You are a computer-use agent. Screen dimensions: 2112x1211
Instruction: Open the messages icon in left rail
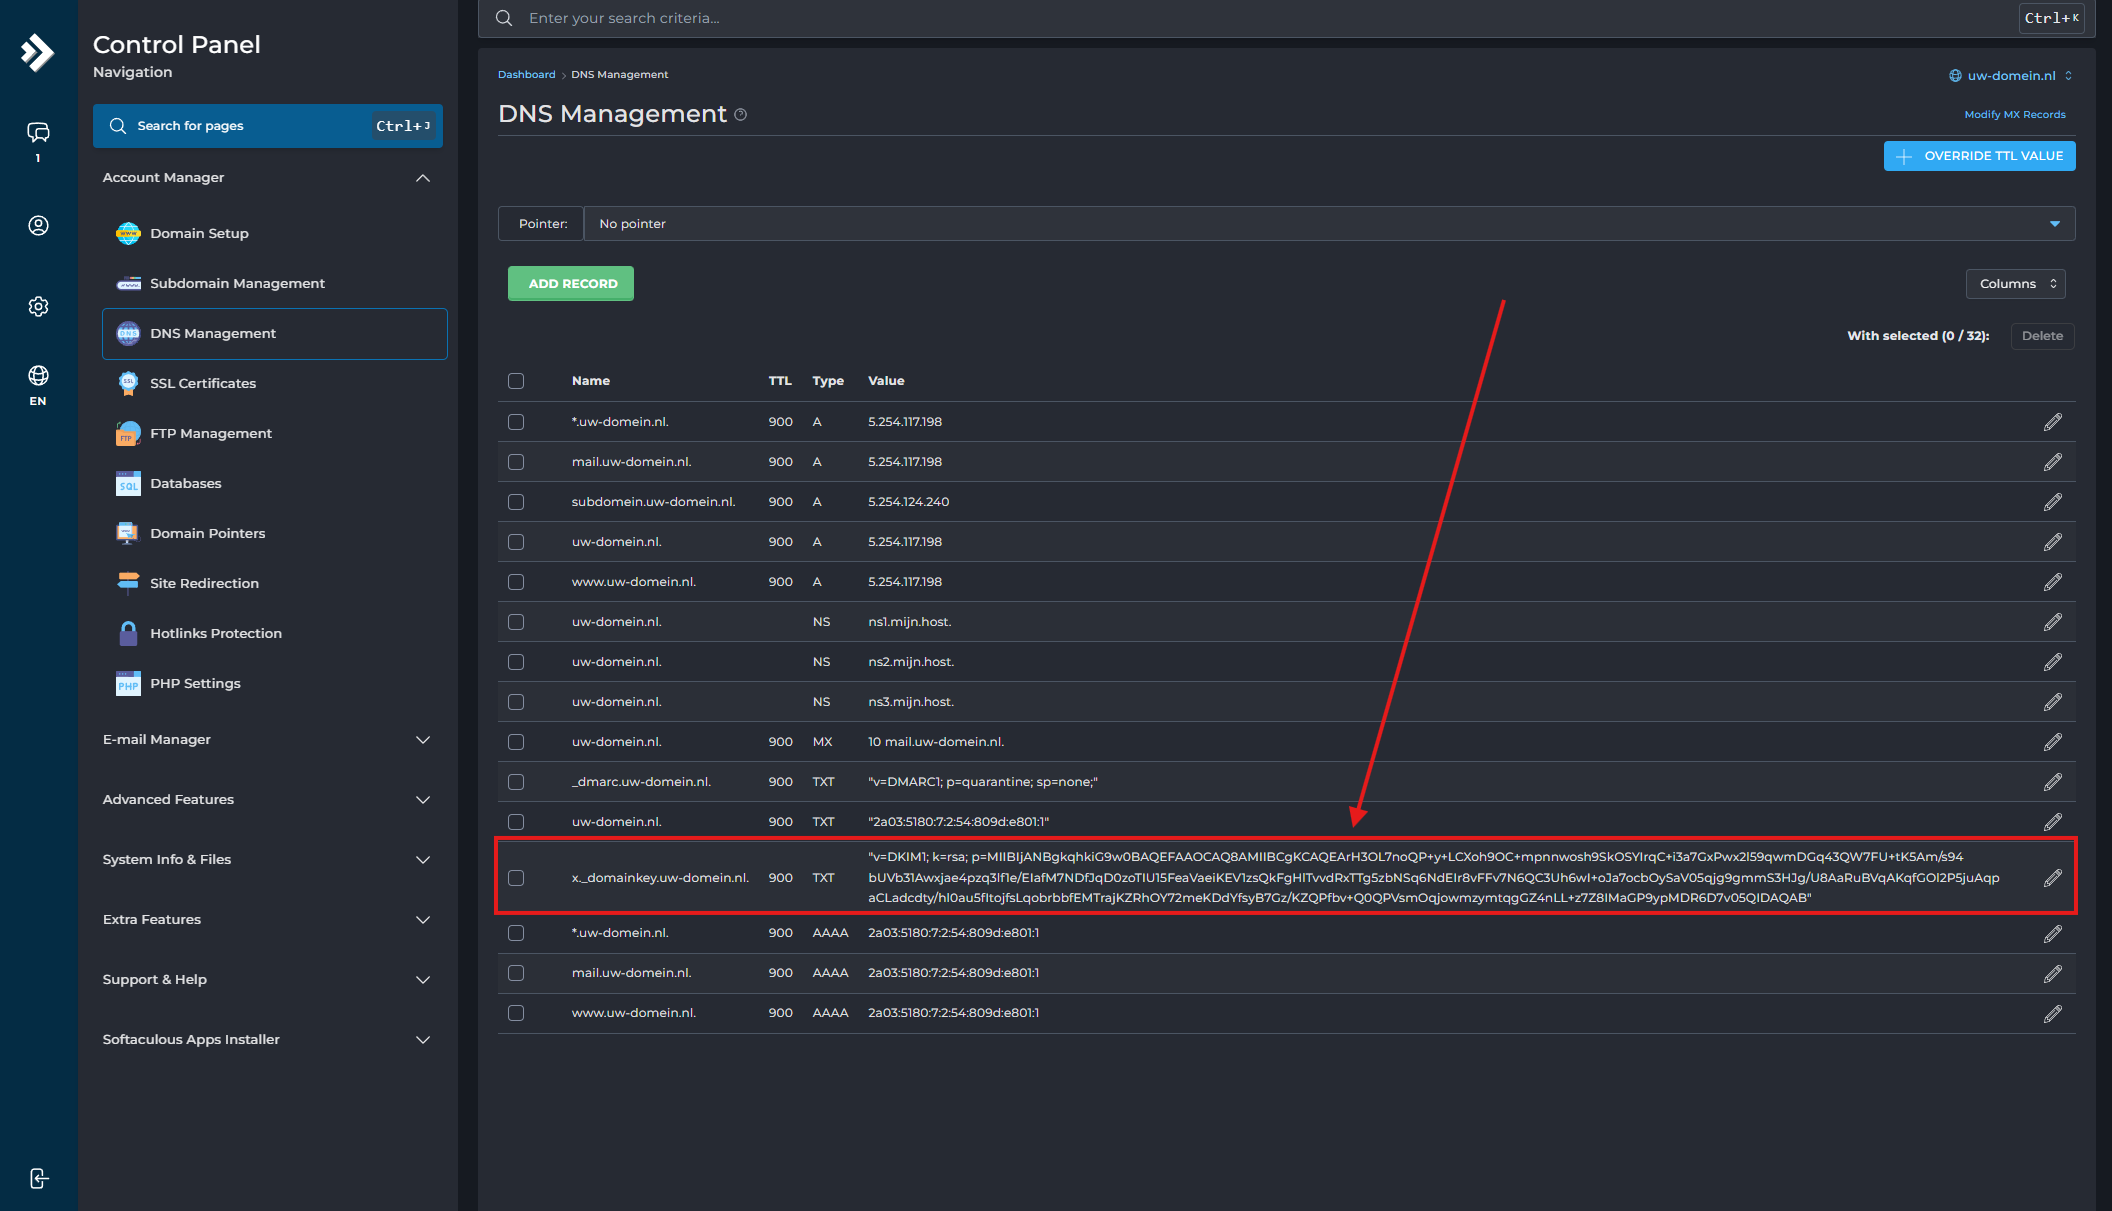coord(38,133)
